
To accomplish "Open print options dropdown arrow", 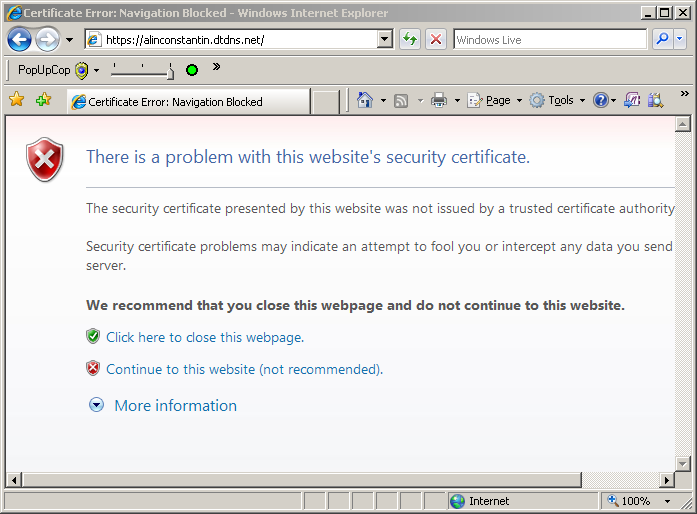I will pos(457,100).
